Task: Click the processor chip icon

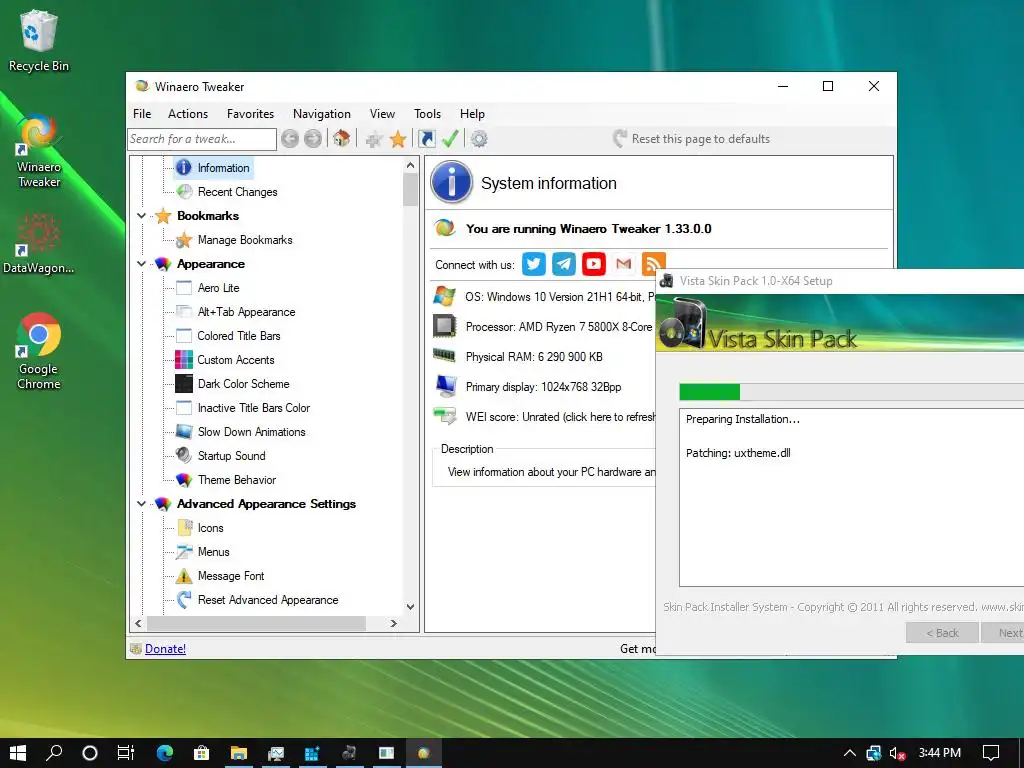Action: pyautogui.click(x=445, y=326)
